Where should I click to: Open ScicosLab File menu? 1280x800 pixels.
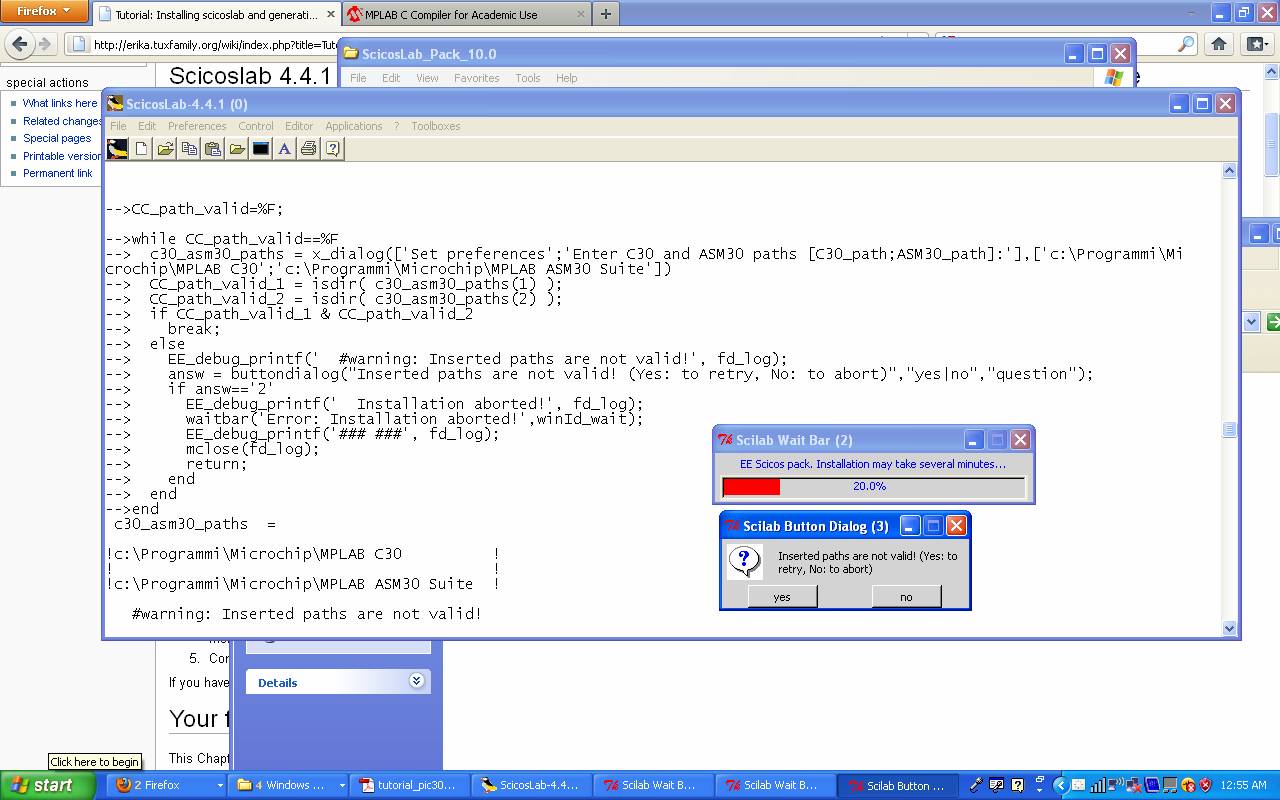tap(118, 126)
